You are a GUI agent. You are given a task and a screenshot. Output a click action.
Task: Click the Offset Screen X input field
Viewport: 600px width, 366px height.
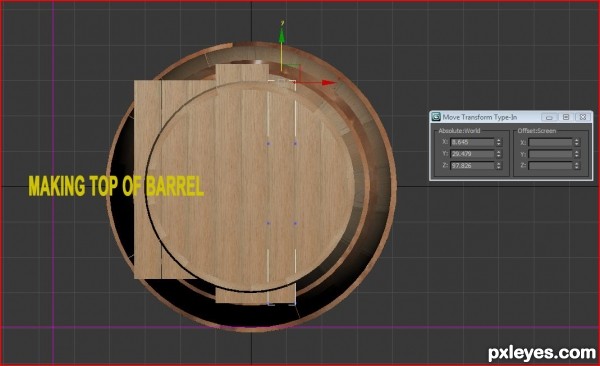click(x=550, y=142)
